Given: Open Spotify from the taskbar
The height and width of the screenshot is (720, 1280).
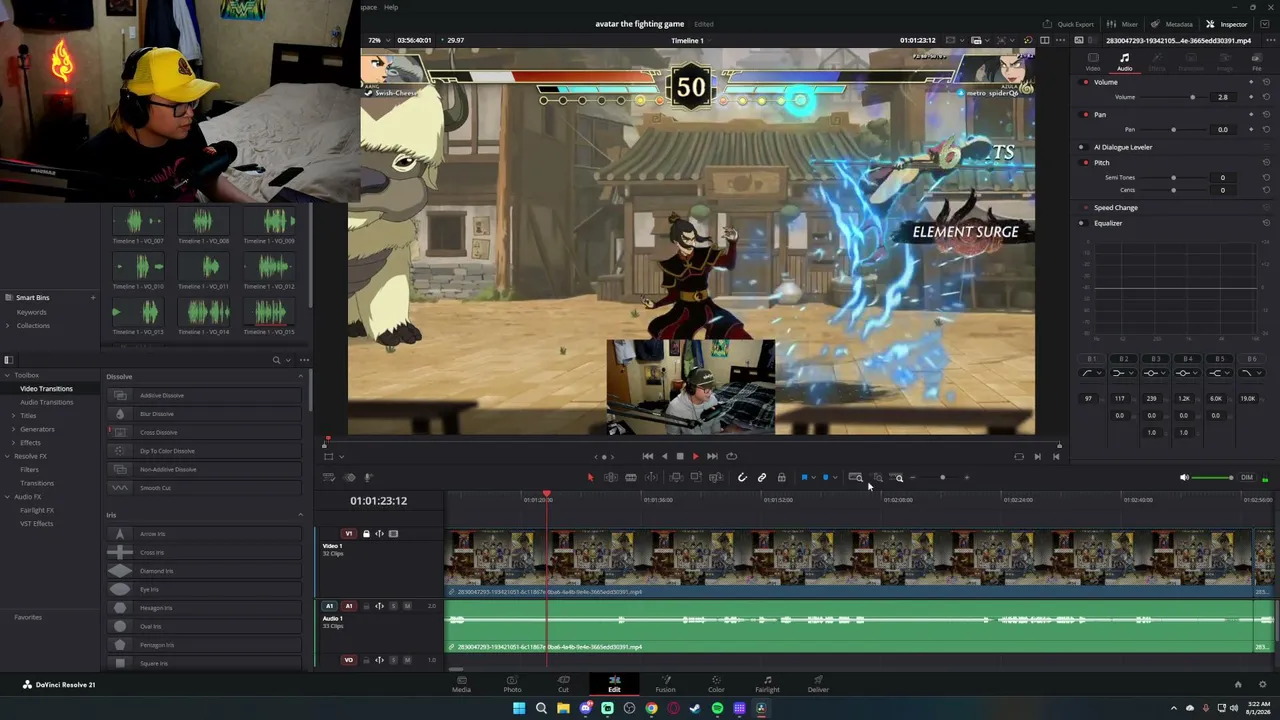Looking at the screenshot, I should 717,708.
